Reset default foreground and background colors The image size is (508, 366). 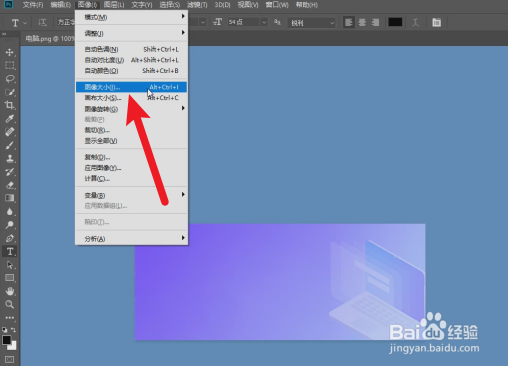pos(4,330)
